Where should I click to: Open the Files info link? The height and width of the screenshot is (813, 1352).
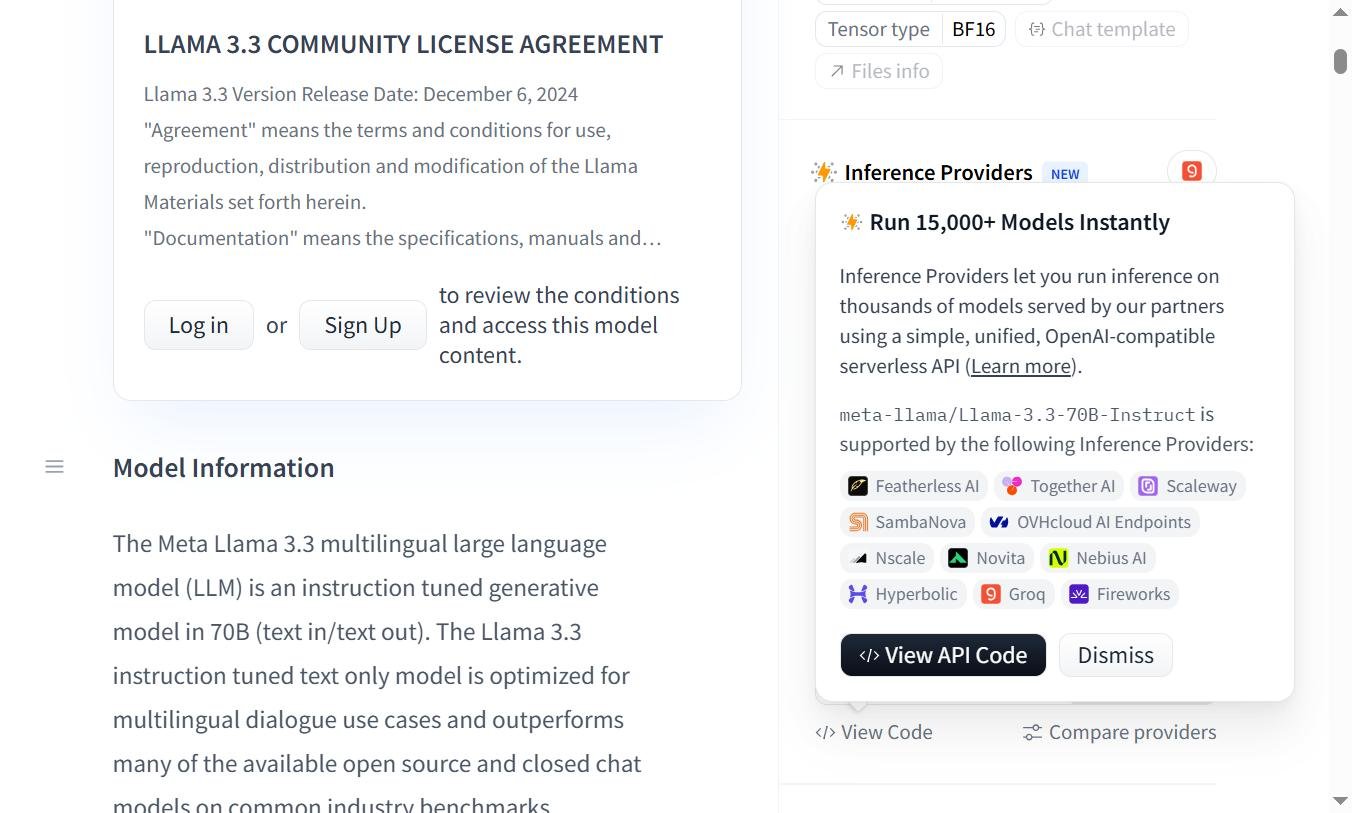879,71
